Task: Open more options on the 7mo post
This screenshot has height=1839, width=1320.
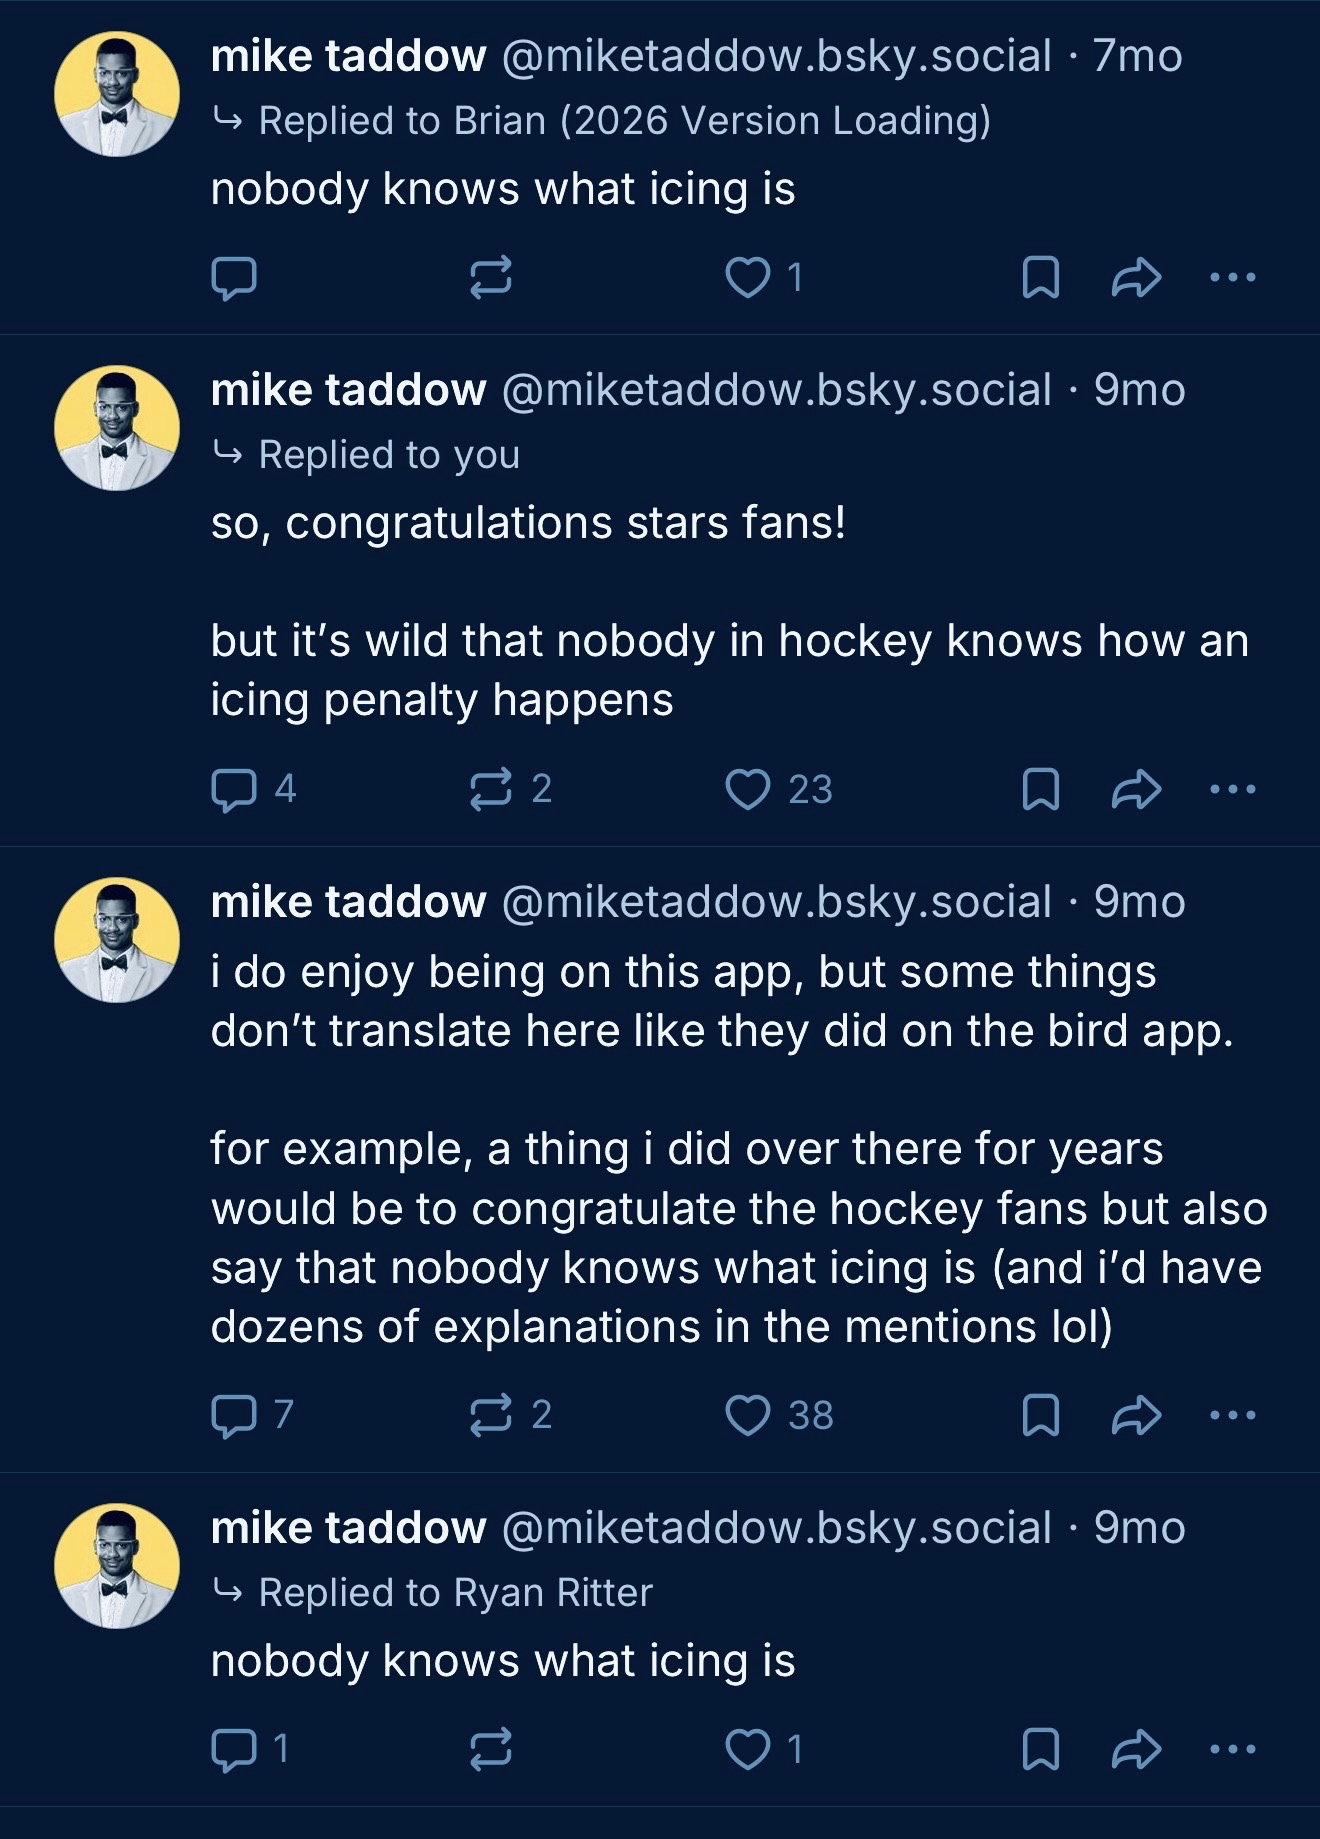Action: point(1232,278)
